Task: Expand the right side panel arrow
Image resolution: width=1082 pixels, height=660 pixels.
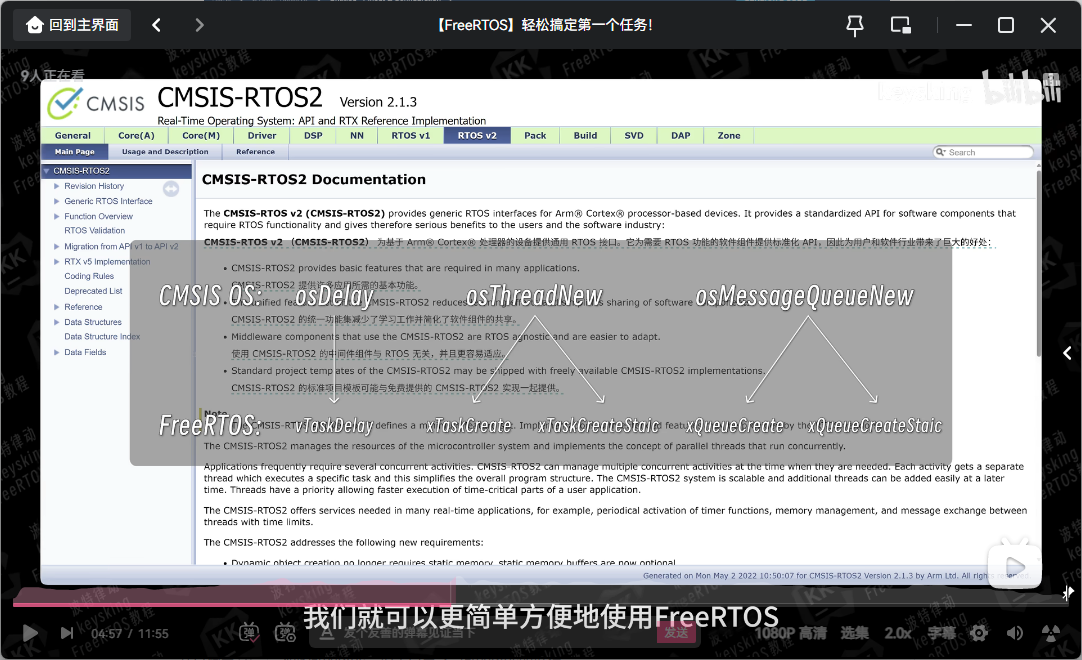Action: pyautogui.click(x=1068, y=353)
